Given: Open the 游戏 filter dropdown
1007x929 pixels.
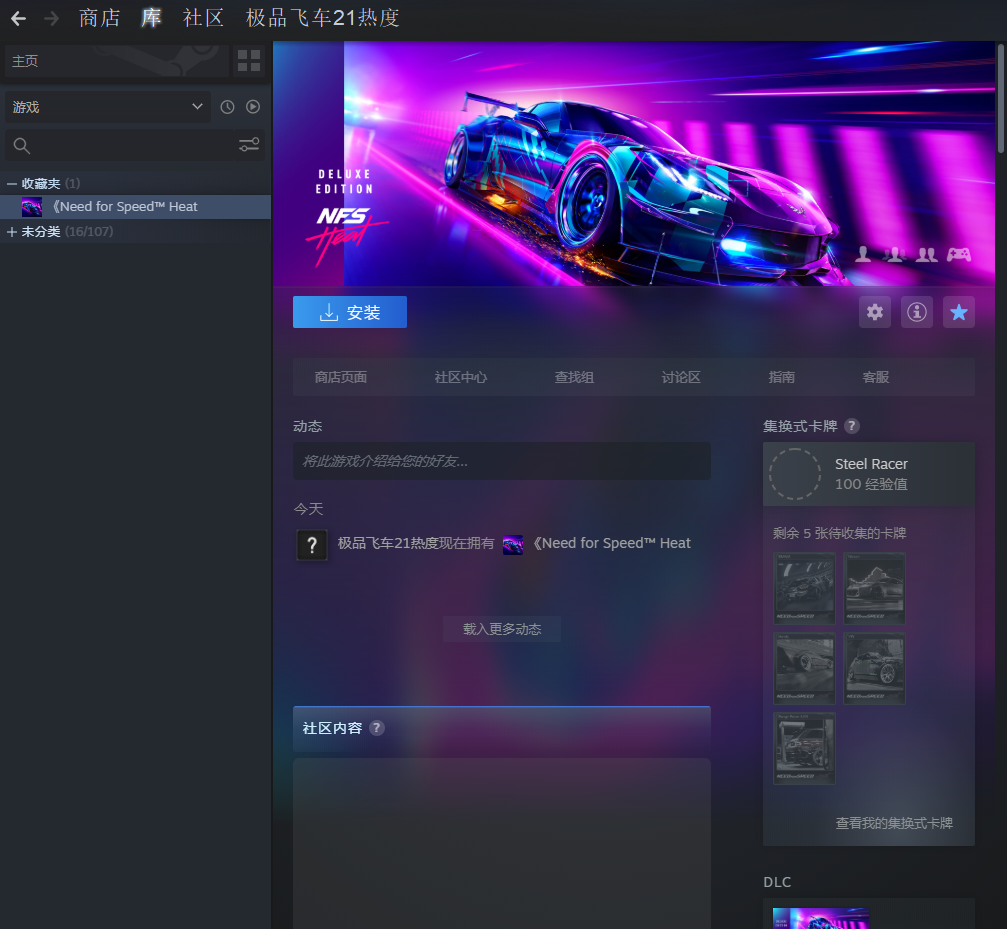Looking at the screenshot, I should (107, 107).
